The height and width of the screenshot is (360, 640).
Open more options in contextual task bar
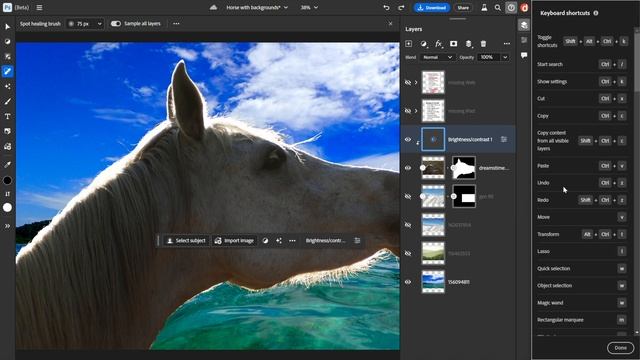point(292,241)
